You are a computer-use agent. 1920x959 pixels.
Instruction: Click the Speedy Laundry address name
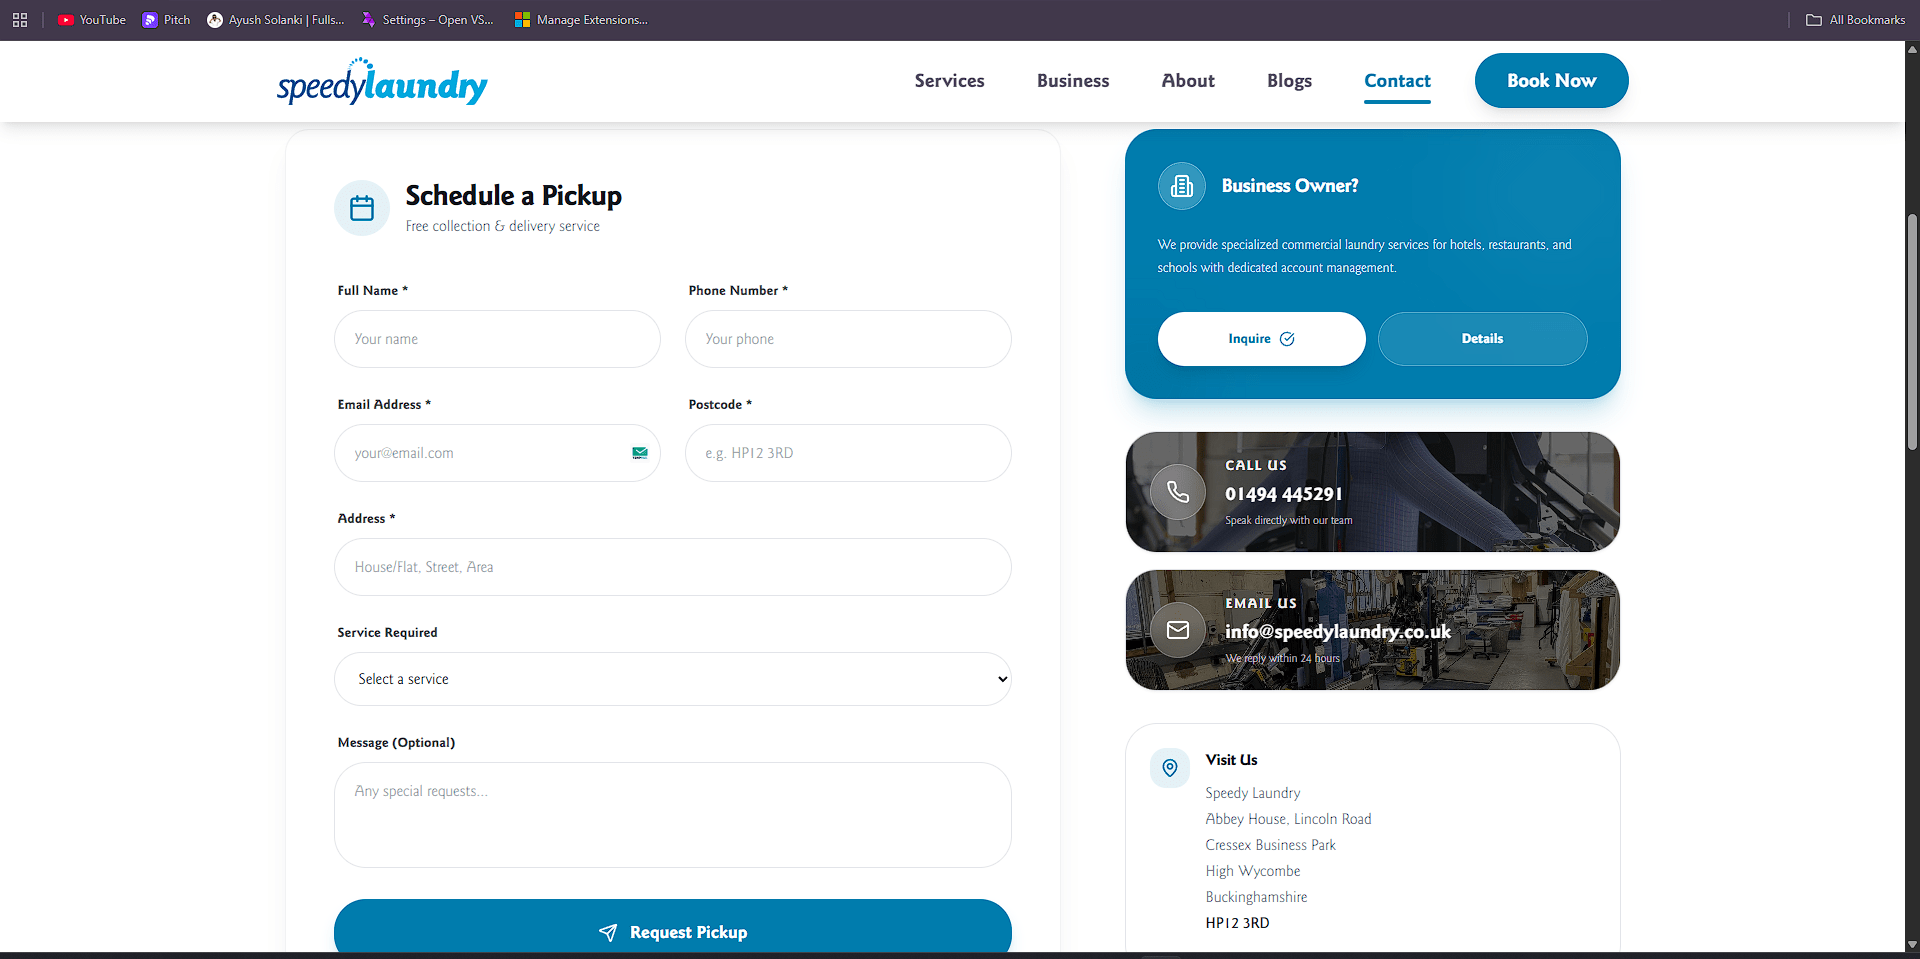1252,793
